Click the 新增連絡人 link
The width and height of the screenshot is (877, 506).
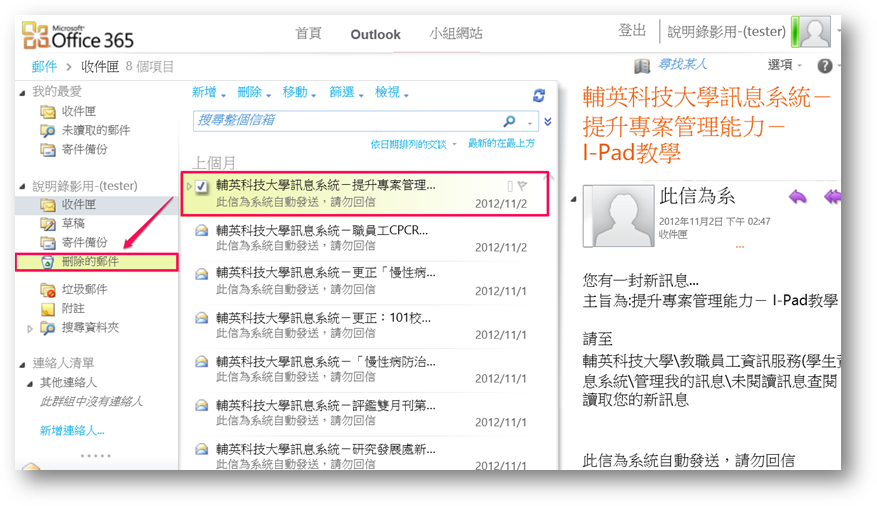pyautogui.click(x=72, y=431)
